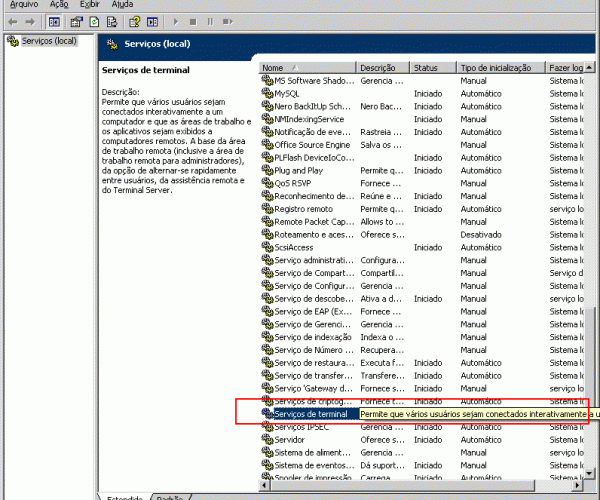Screen dimensions: 600x500
Task: Click the Refresh toolbar icon
Action: click(x=93, y=20)
